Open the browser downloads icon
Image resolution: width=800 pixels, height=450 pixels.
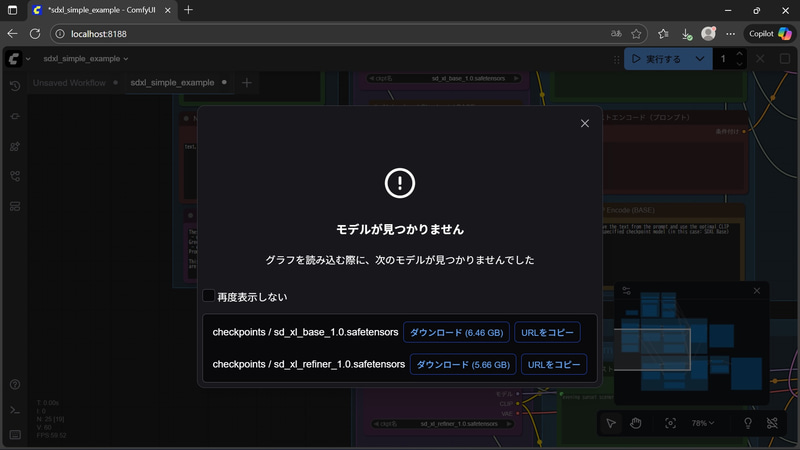pyautogui.click(x=687, y=34)
